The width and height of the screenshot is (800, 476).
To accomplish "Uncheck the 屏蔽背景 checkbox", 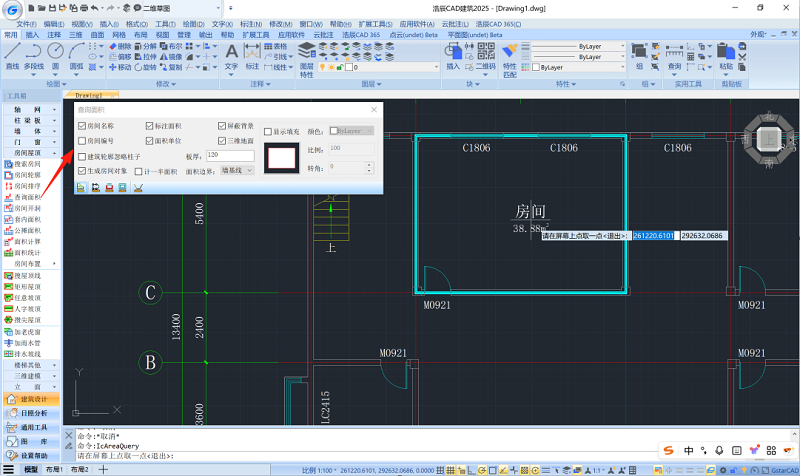I will tap(222, 126).
